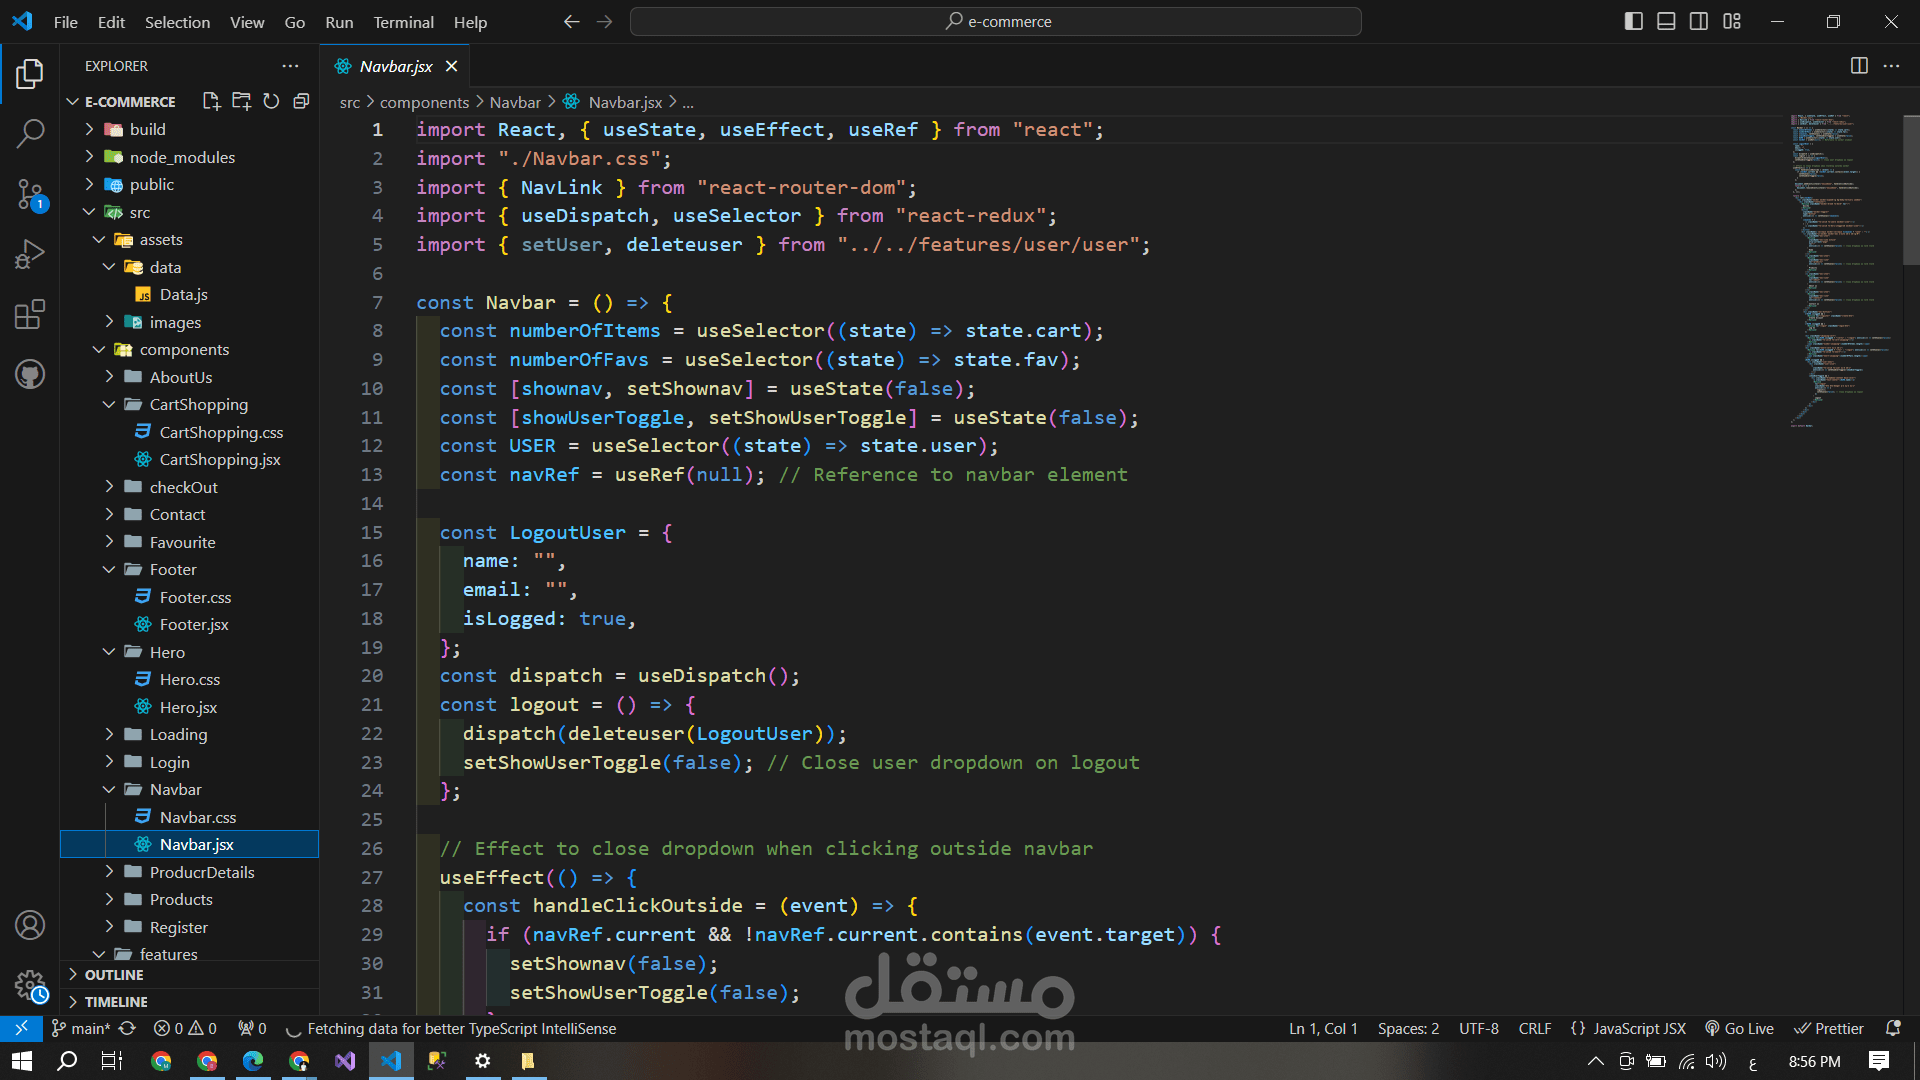Select the Navbar.jsx editor tab
The image size is (1920, 1080).
(396, 66)
